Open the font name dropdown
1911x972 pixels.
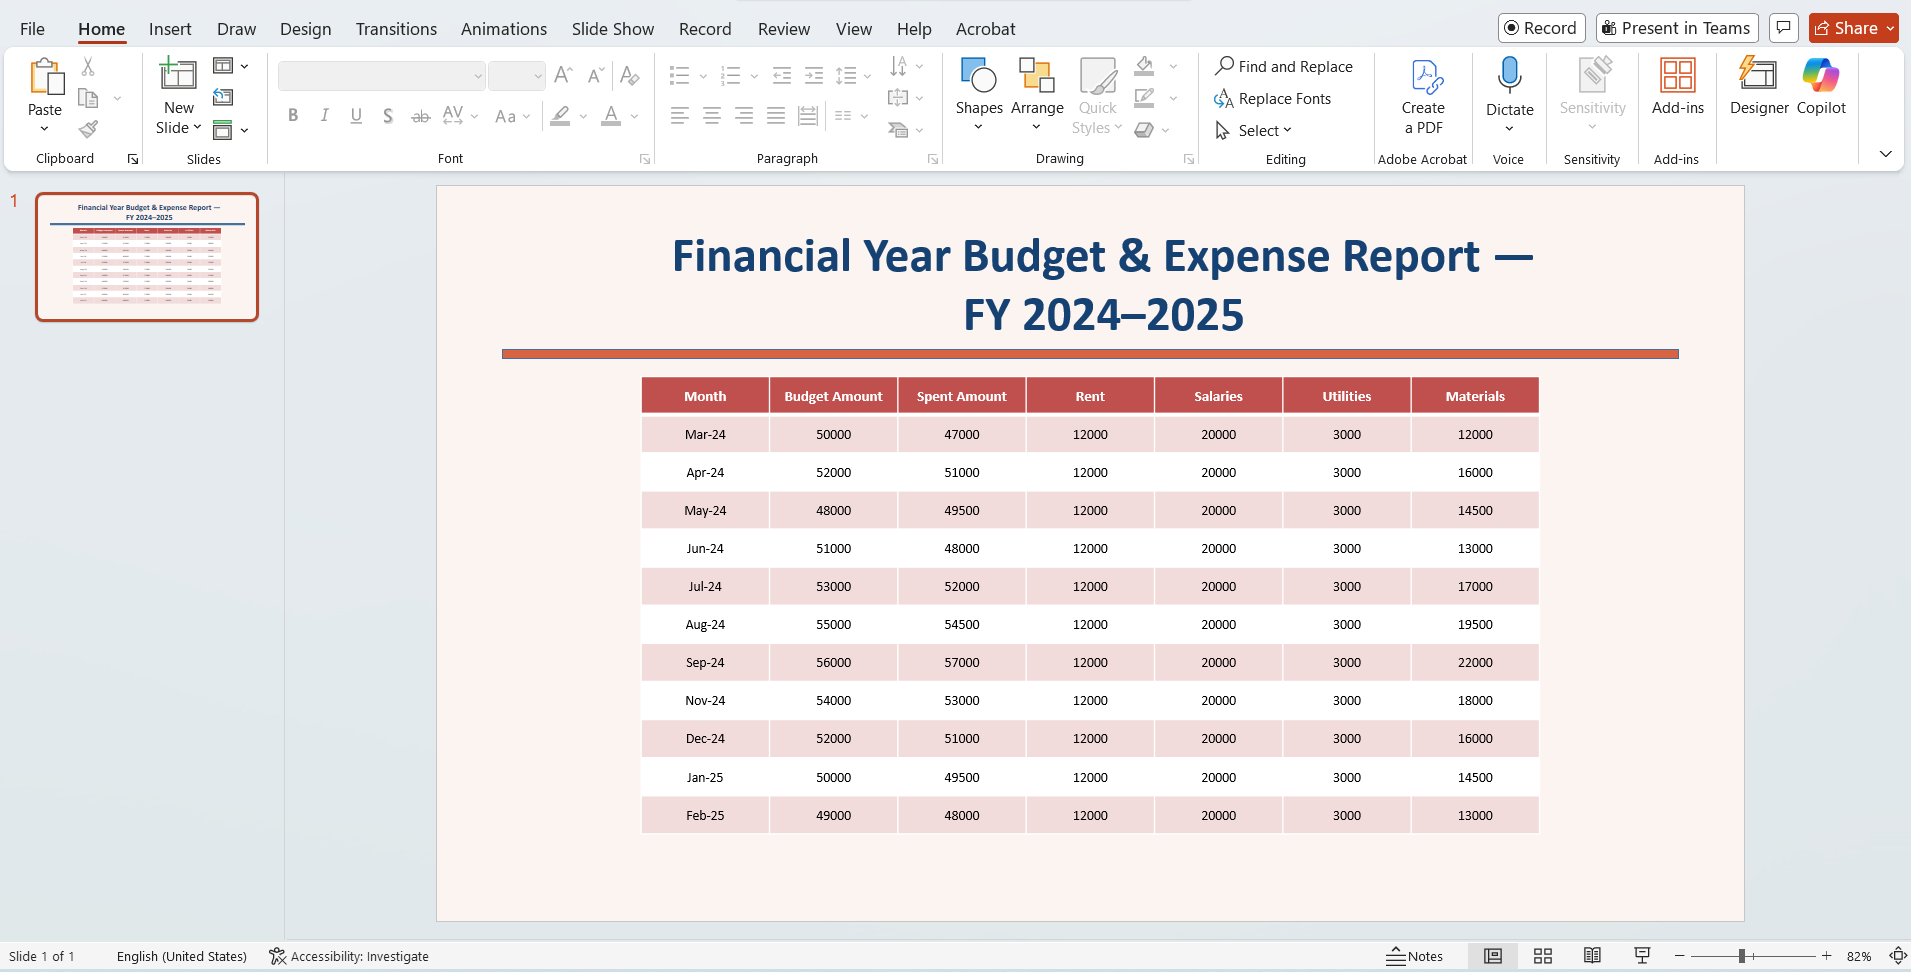(x=478, y=76)
